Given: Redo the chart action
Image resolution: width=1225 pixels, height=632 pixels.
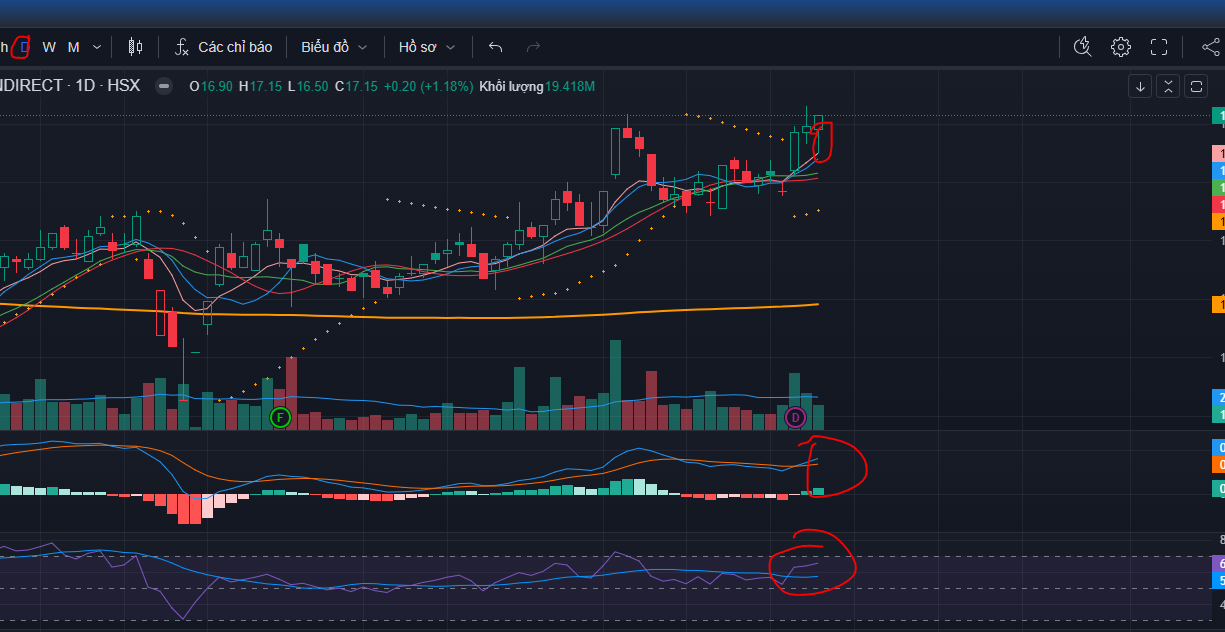Looking at the screenshot, I should (534, 47).
